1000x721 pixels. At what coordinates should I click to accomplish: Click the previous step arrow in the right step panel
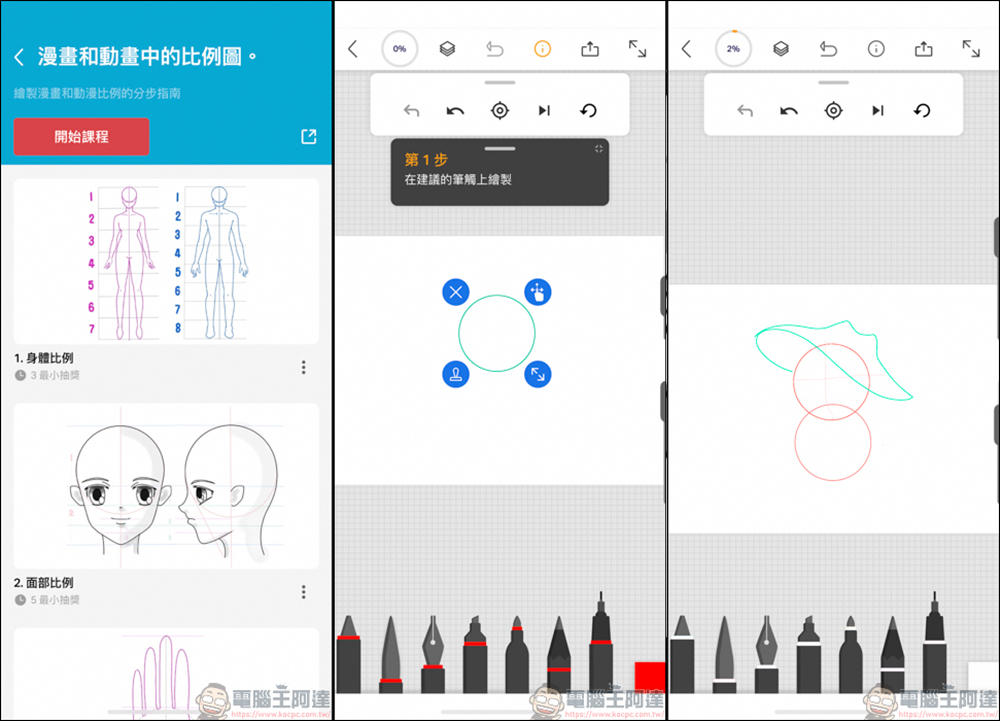coord(745,111)
